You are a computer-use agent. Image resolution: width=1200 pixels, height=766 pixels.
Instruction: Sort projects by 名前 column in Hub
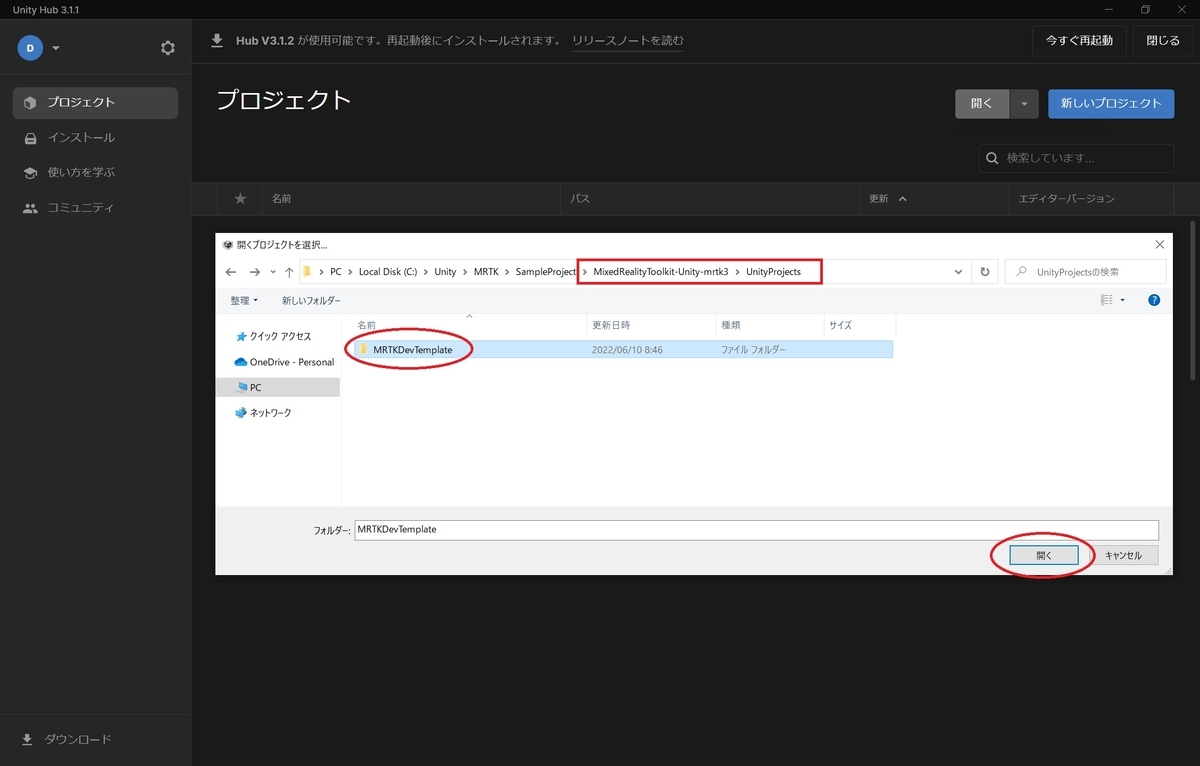(282, 199)
